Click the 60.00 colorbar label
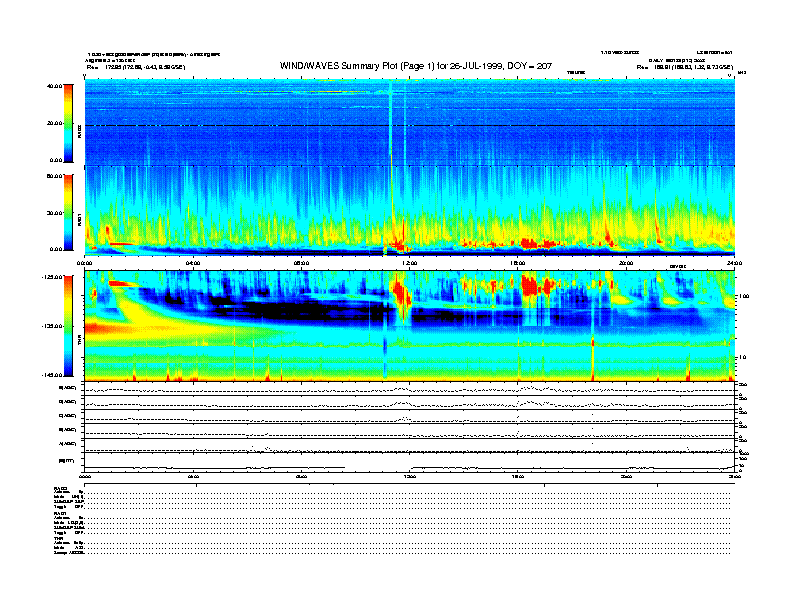792x612 pixels. [x=54, y=176]
